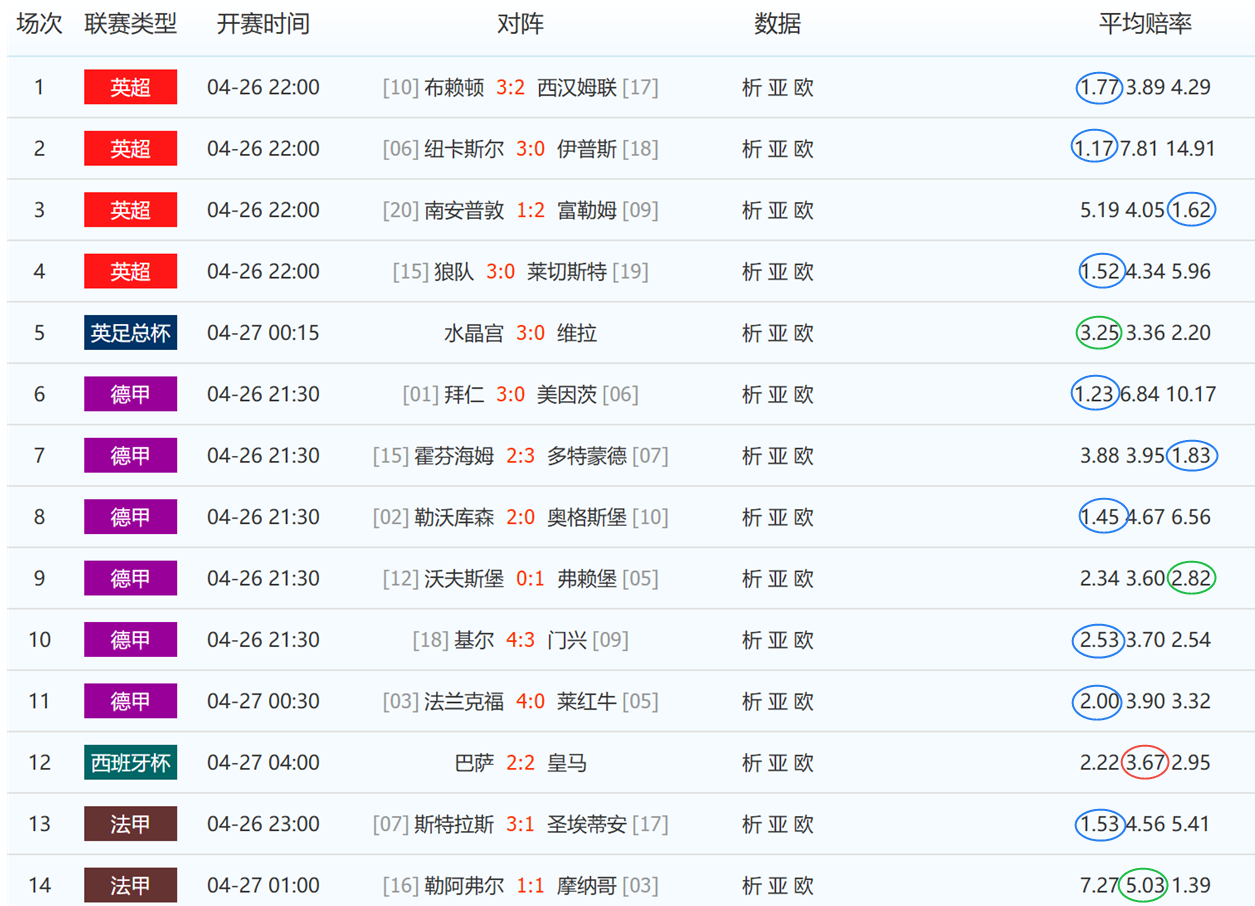Click kickoff time 04-27 04:00

[x=263, y=763]
